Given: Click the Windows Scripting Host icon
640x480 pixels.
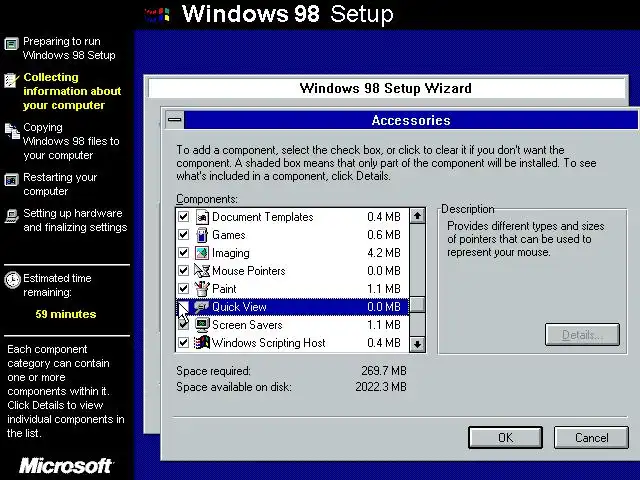Looking at the screenshot, I should [x=202, y=342].
